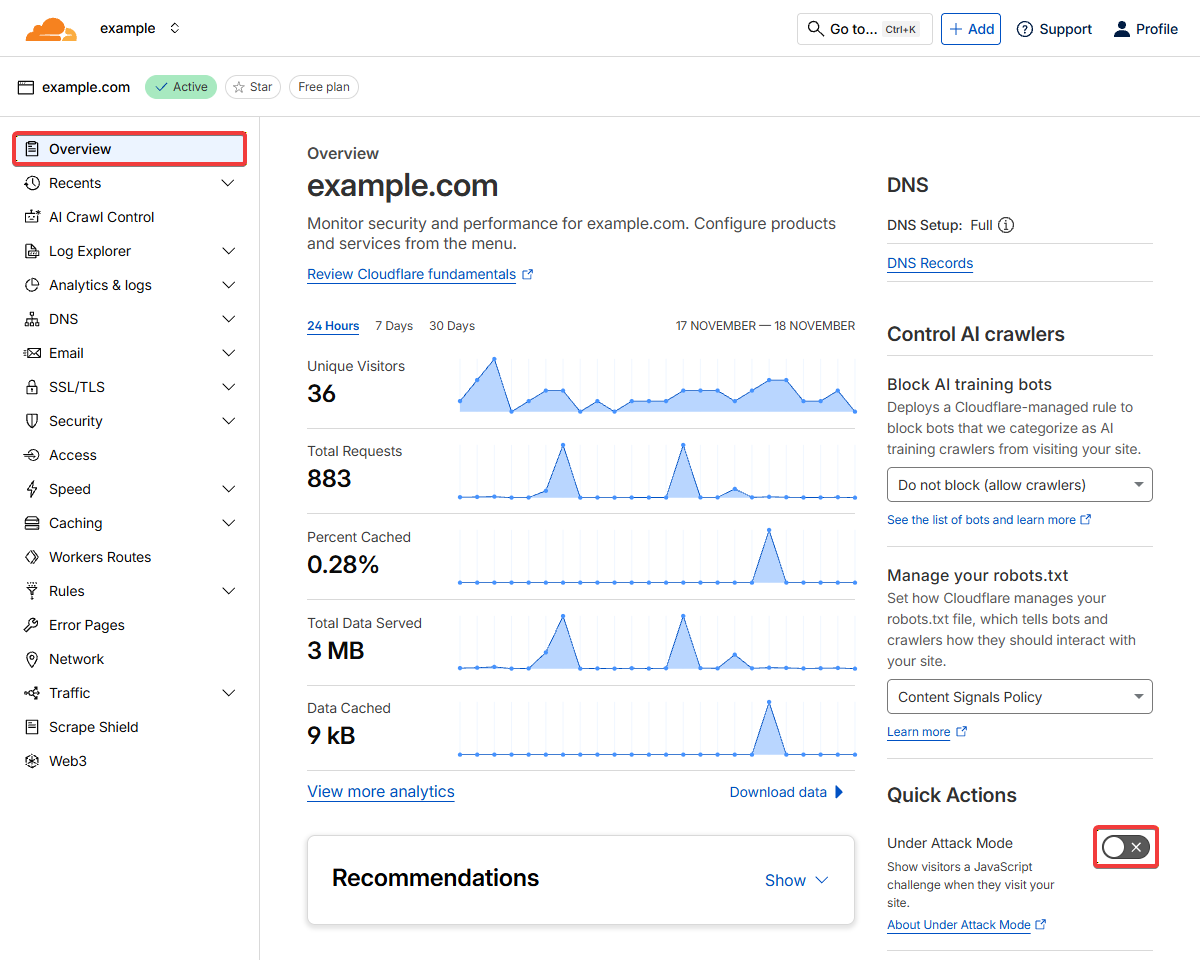Click the Add button

pyautogui.click(x=970, y=29)
